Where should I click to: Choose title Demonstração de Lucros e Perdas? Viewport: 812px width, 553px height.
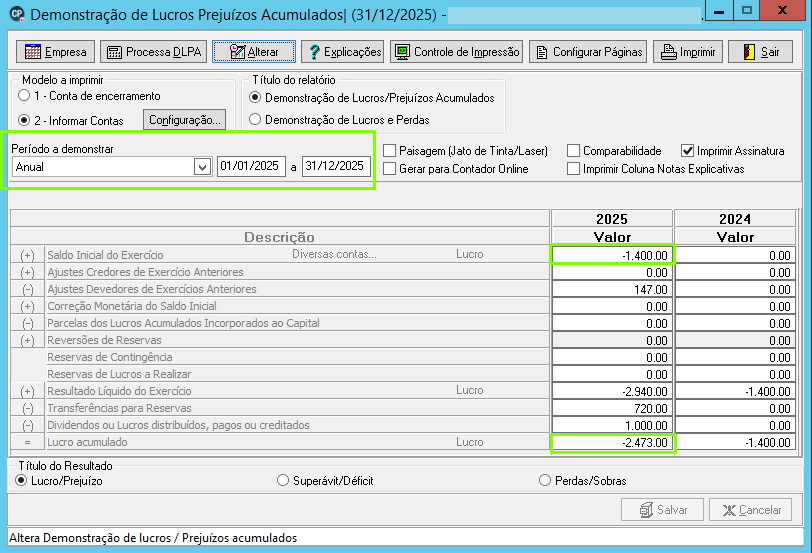click(255, 120)
